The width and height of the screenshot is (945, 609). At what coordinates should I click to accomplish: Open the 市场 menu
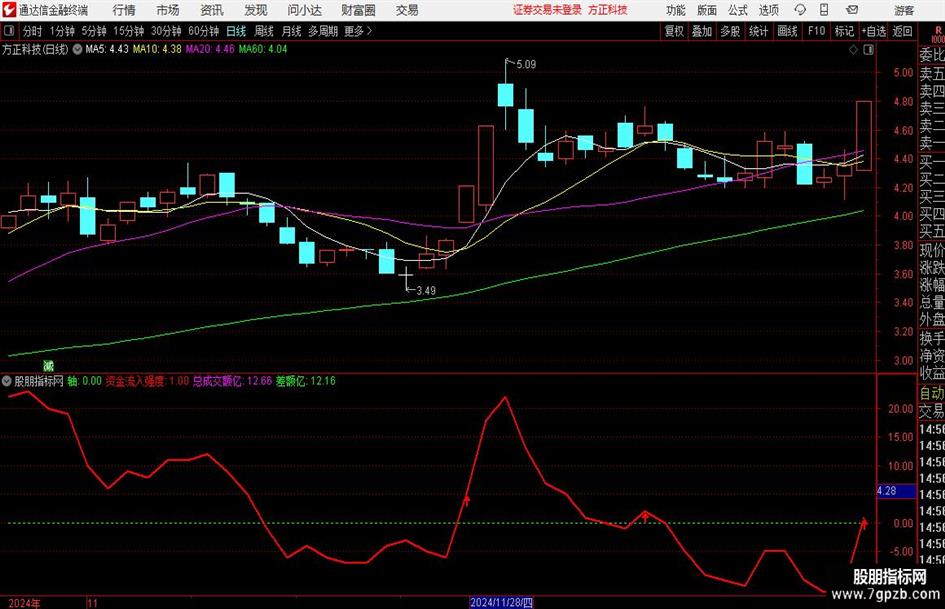168,10
